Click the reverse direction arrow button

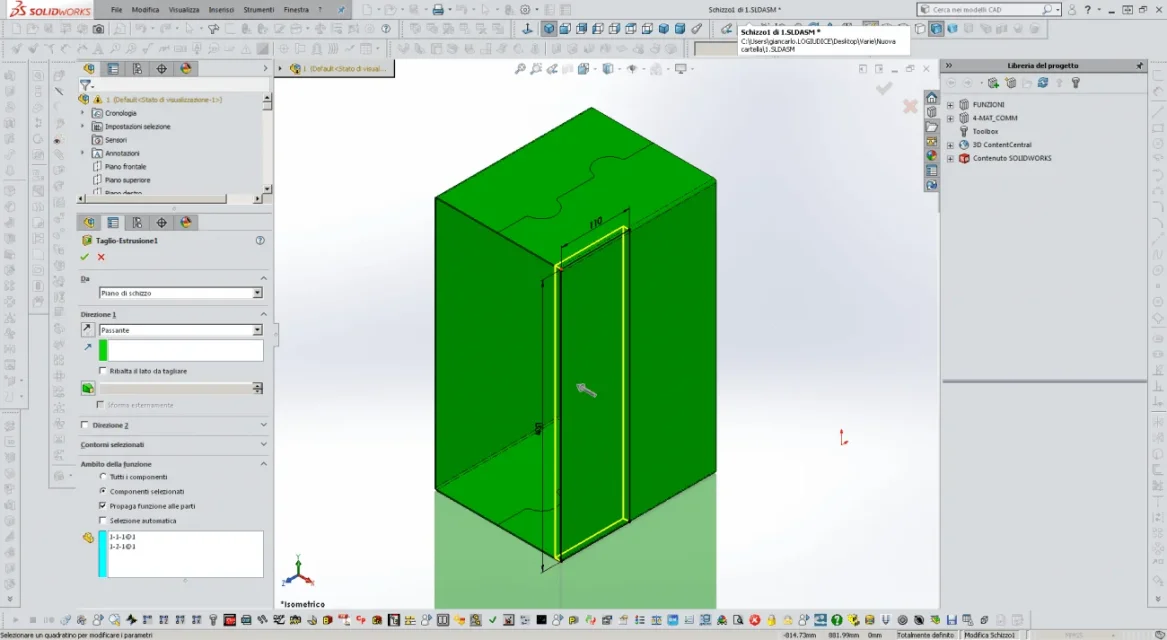87,330
